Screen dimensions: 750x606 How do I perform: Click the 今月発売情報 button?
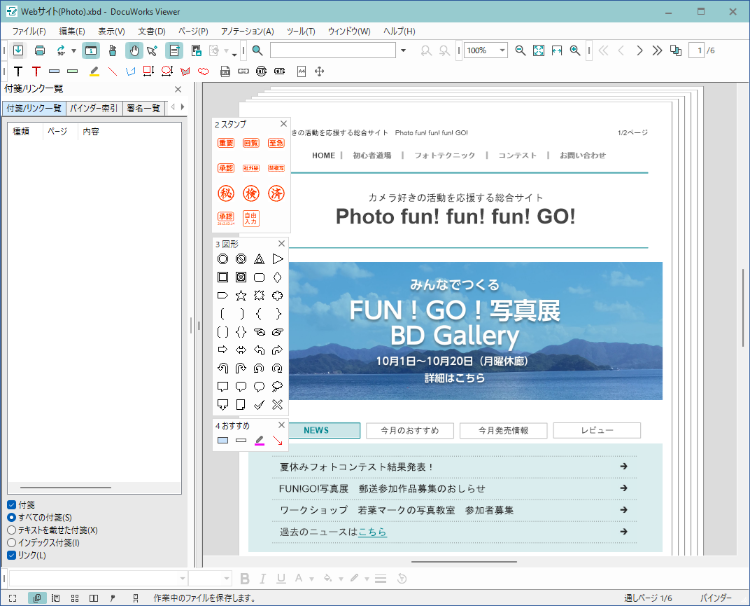[503, 430]
